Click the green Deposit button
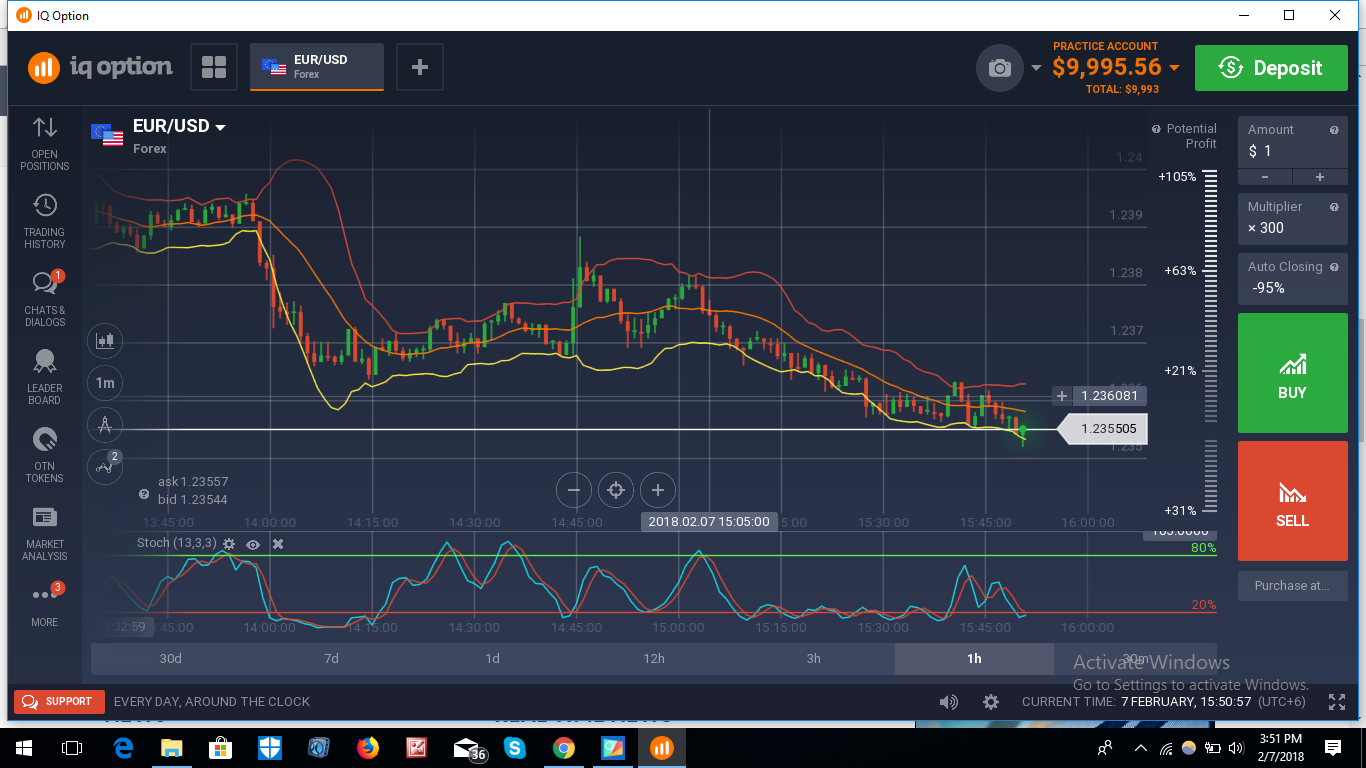This screenshot has width=1366, height=768. coord(1271,68)
